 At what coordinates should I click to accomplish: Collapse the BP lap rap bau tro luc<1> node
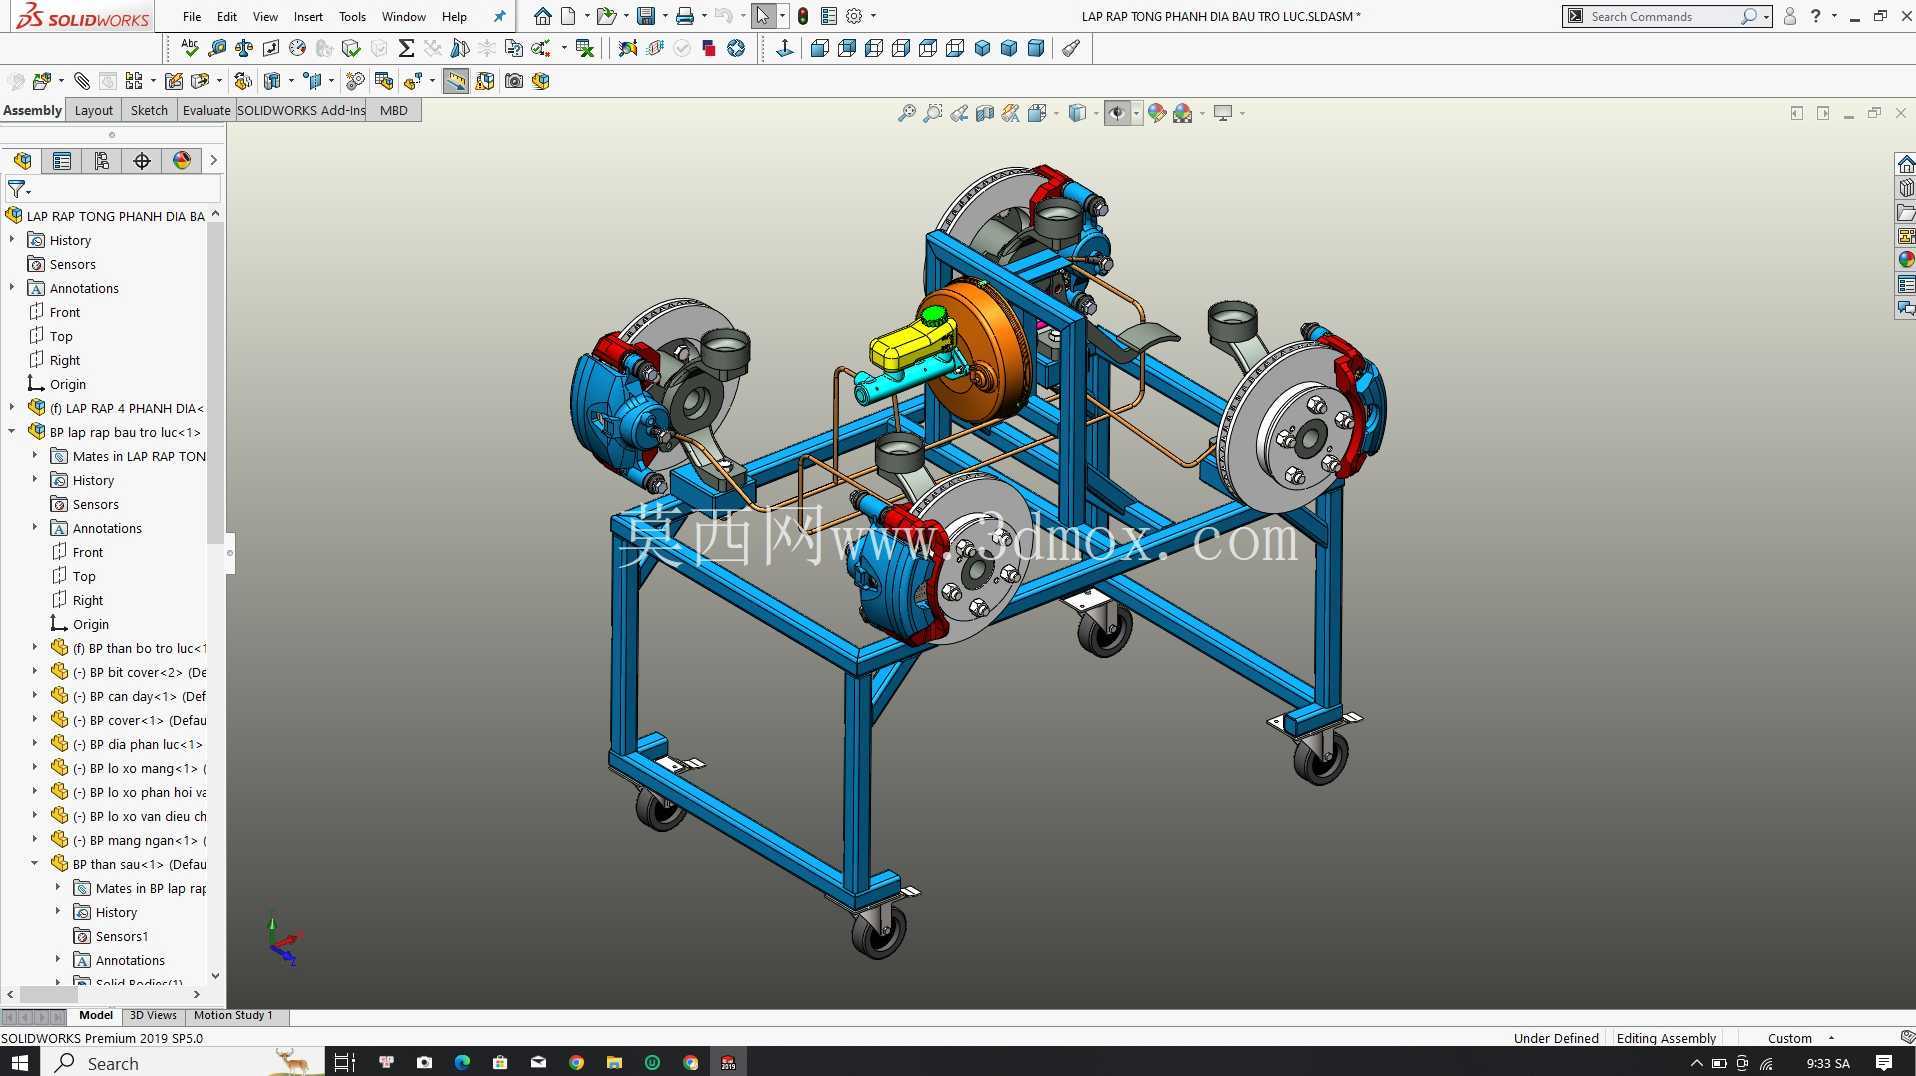(x=12, y=432)
